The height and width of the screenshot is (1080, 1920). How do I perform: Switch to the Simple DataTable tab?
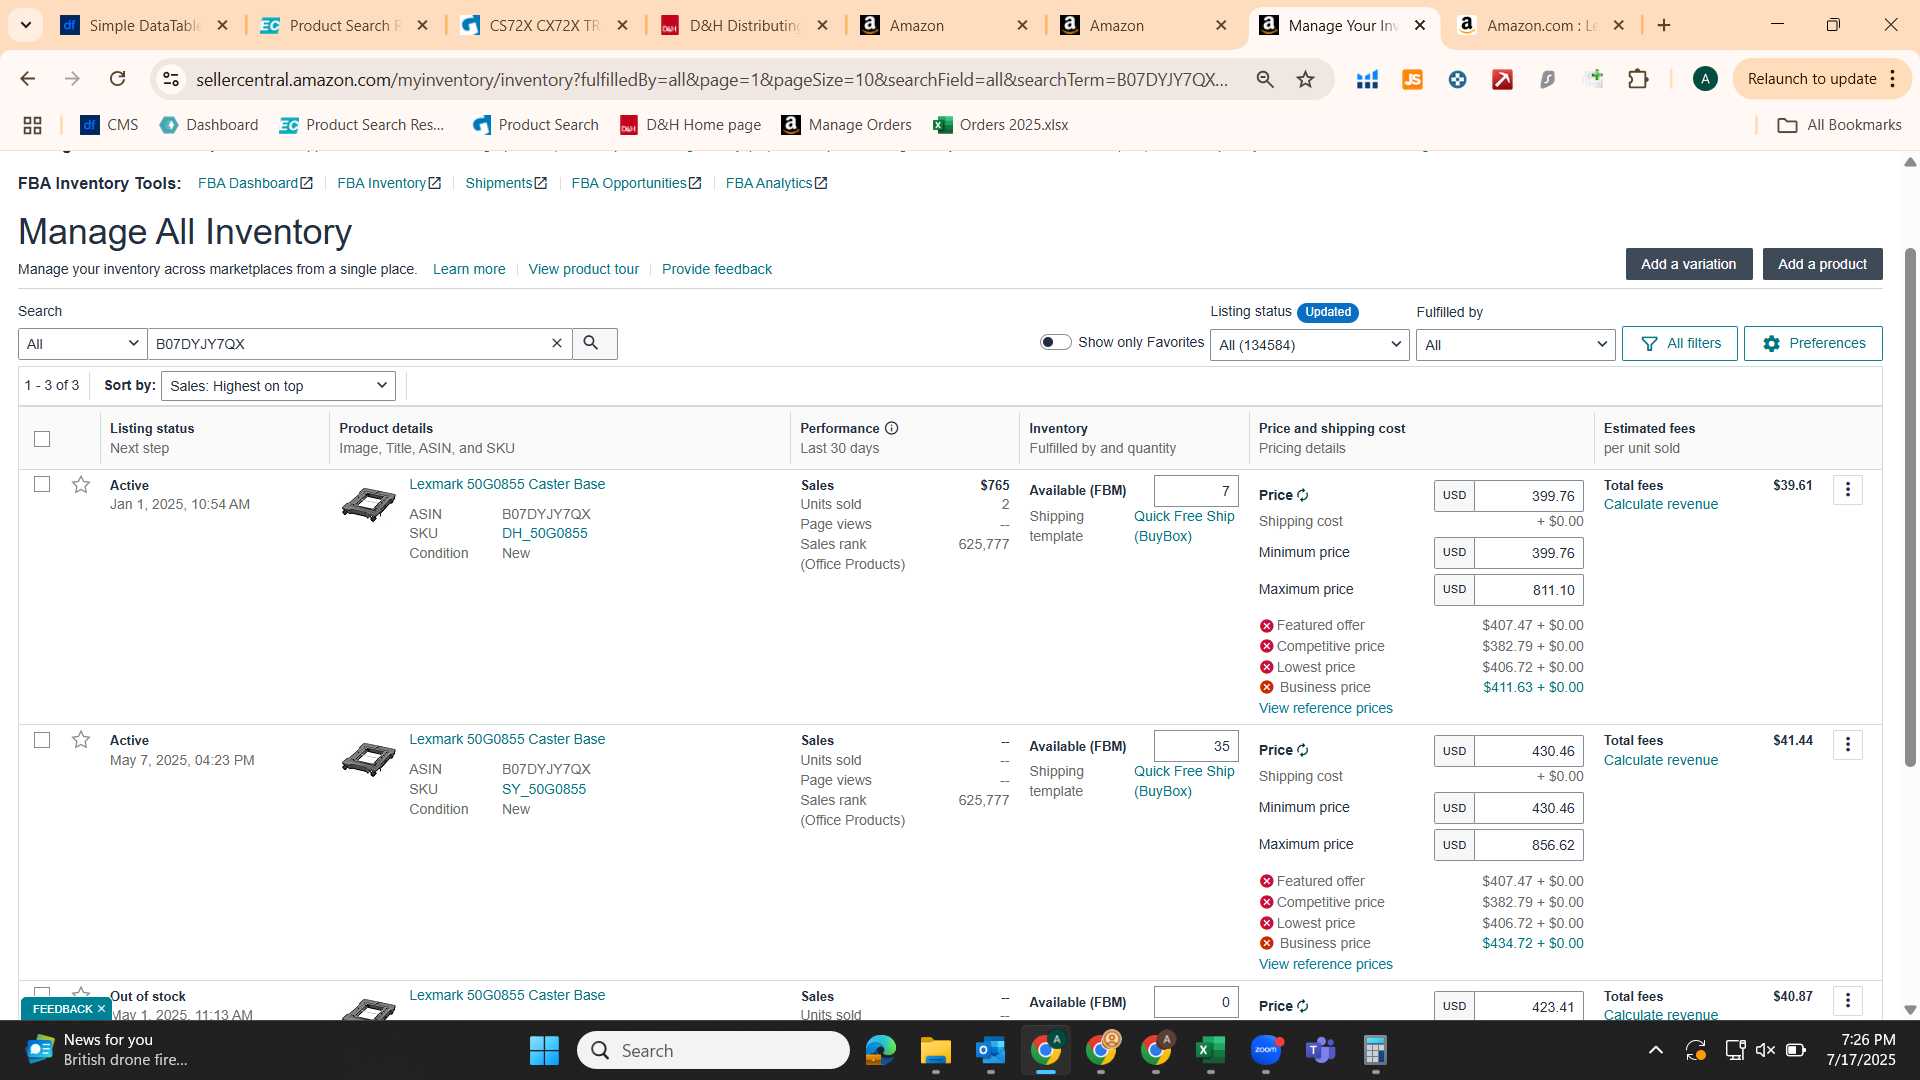tap(145, 26)
